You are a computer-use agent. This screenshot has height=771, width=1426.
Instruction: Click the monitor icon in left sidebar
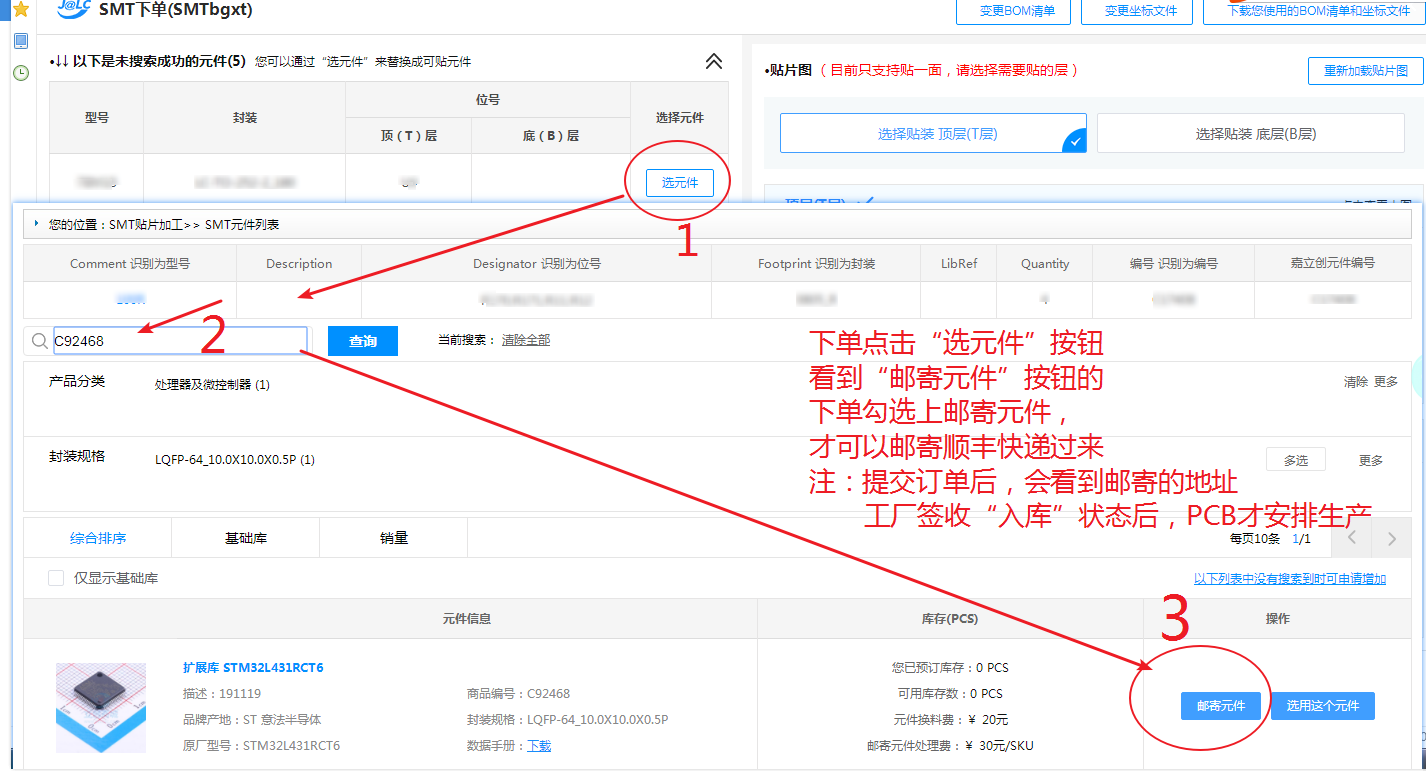pyautogui.click(x=20, y=42)
